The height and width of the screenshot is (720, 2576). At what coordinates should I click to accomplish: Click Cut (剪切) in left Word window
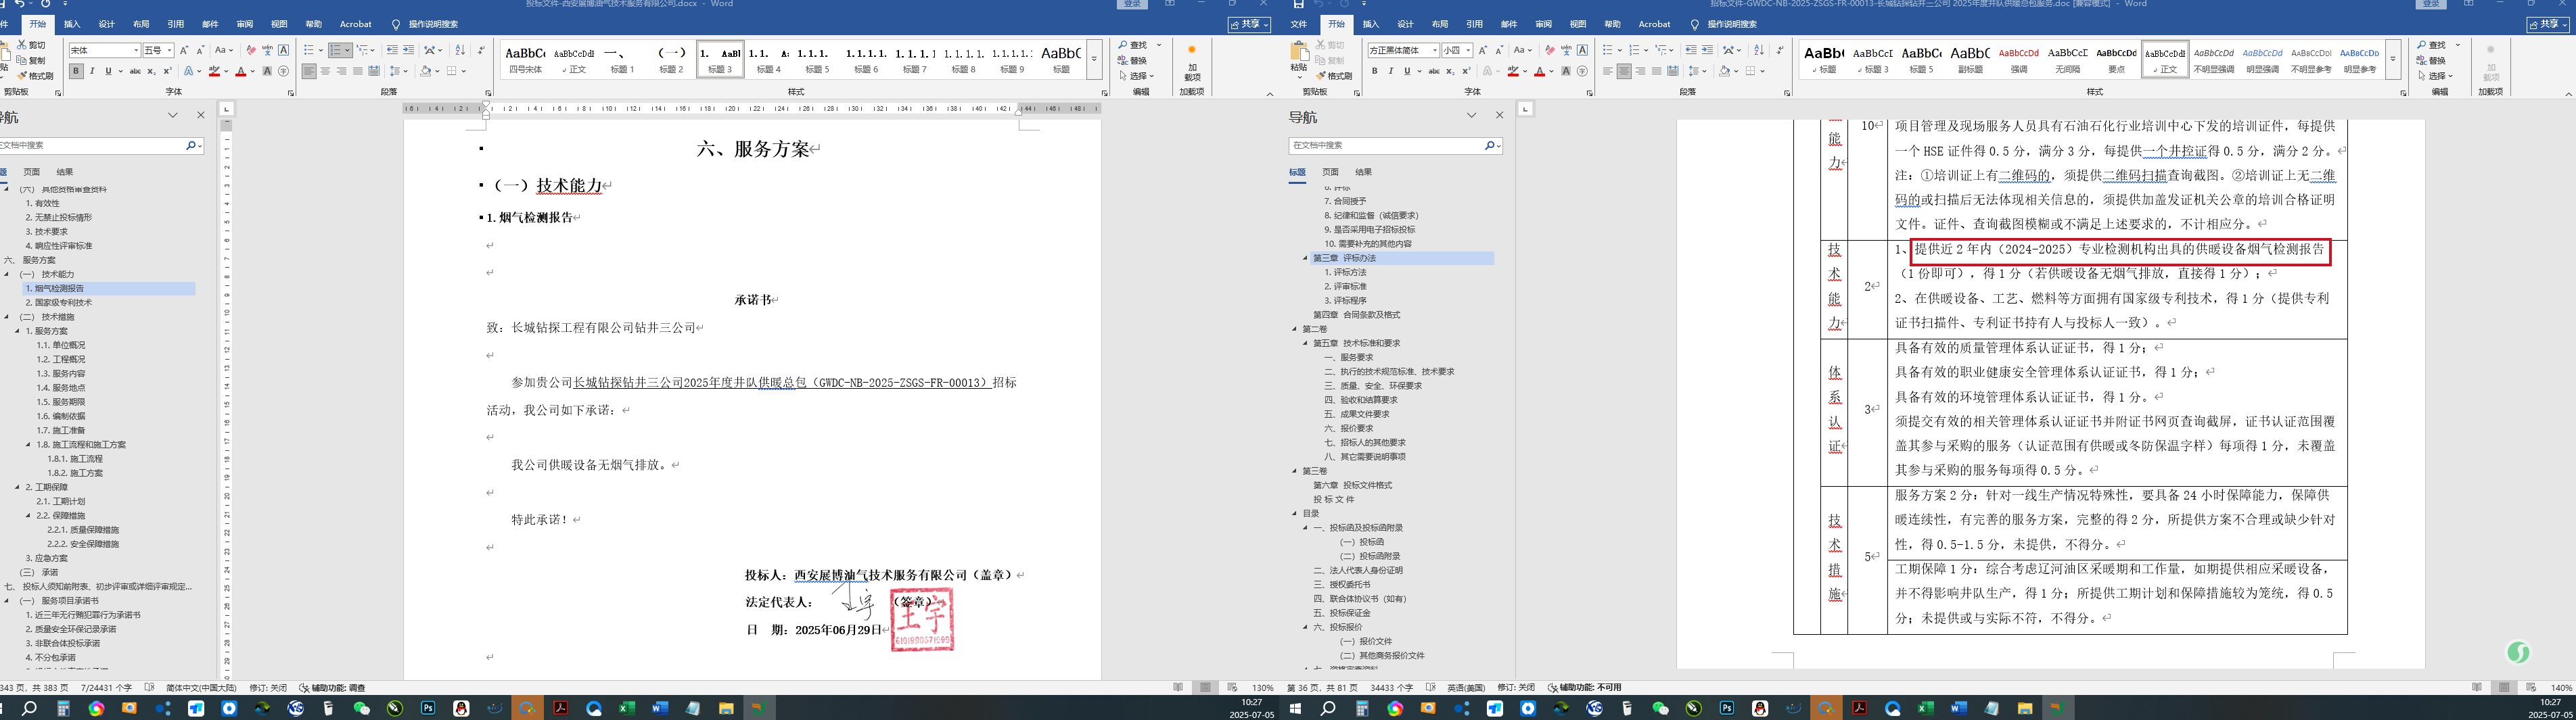pos(31,45)
